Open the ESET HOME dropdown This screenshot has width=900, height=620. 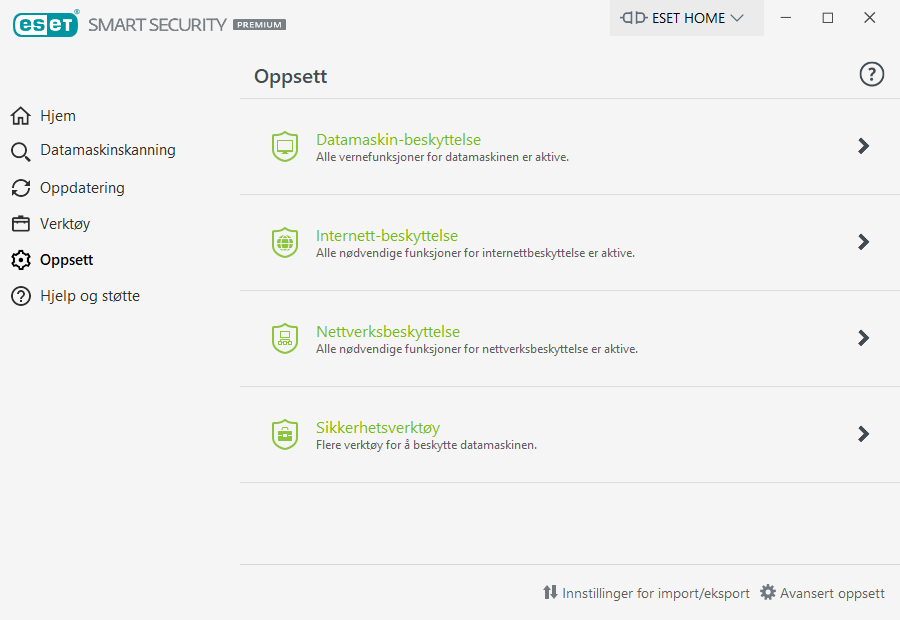[686, 18]
